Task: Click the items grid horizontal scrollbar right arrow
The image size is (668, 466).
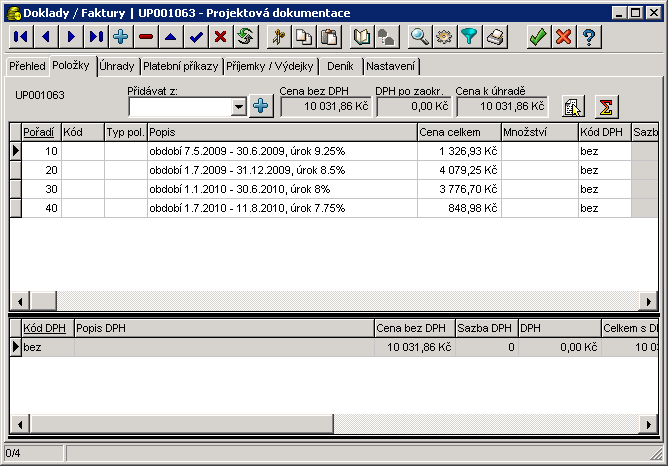Action: pyautogui.click(x=647, y=302)
